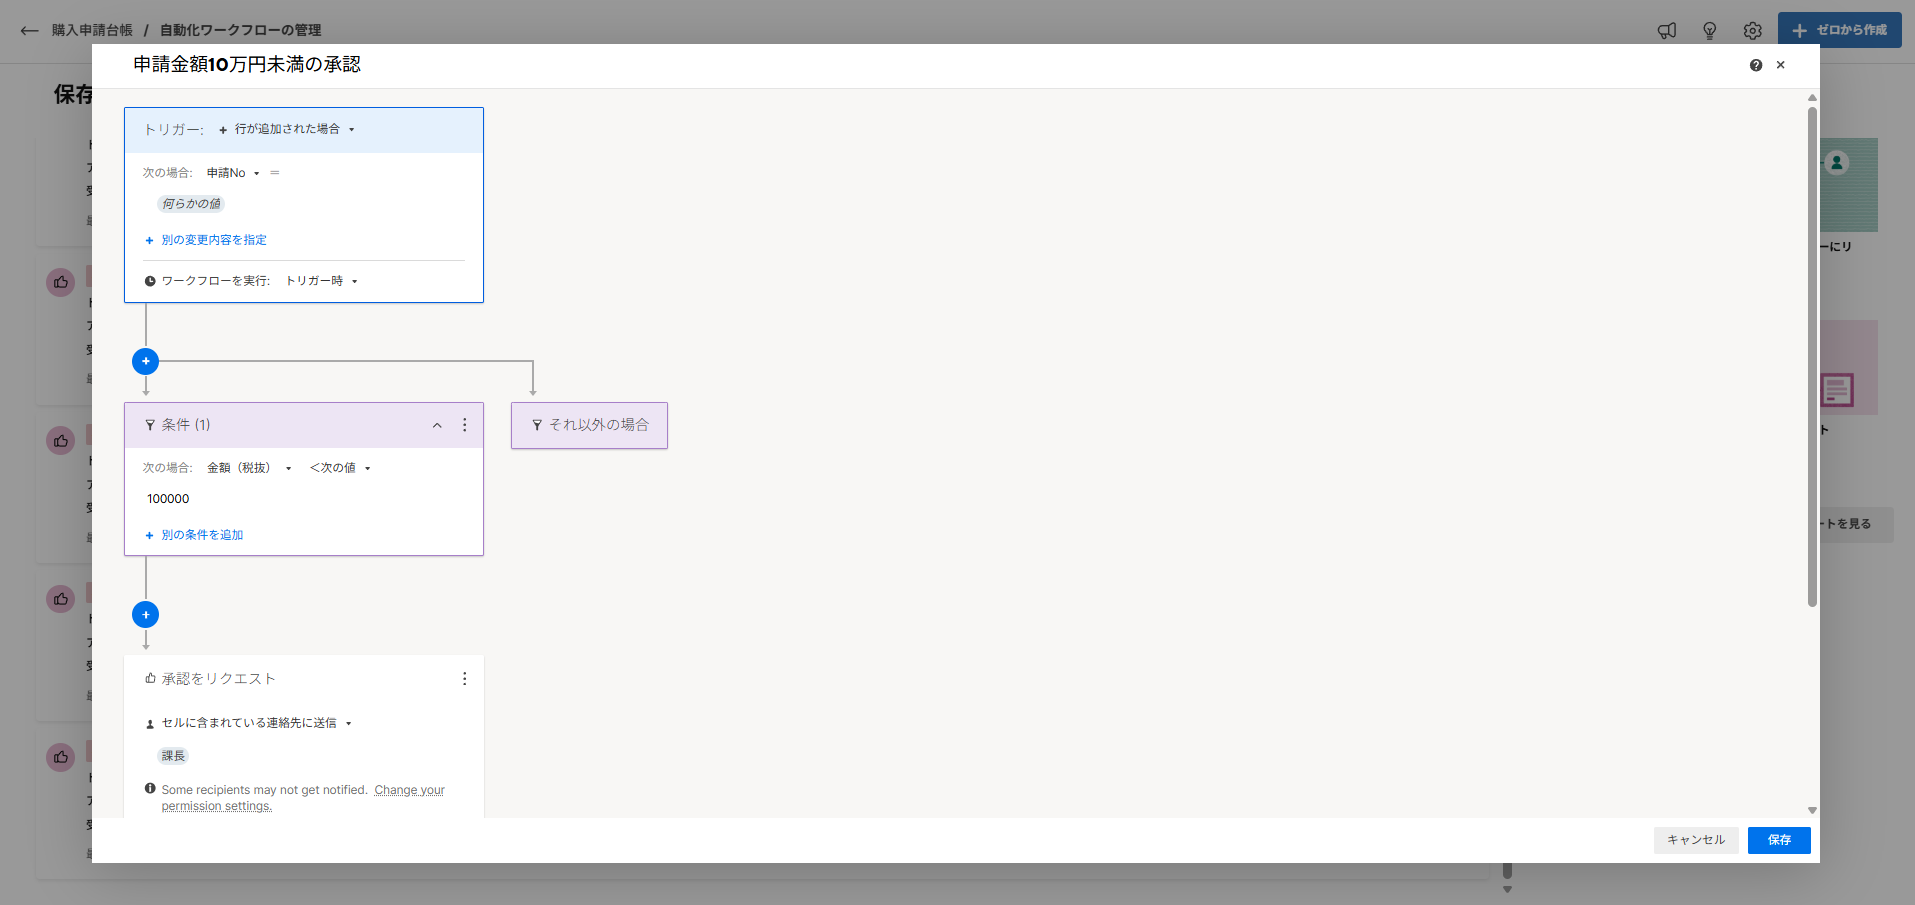Click the workflow title 申請金額10万円未満の承認

click(x=247, y=65)
